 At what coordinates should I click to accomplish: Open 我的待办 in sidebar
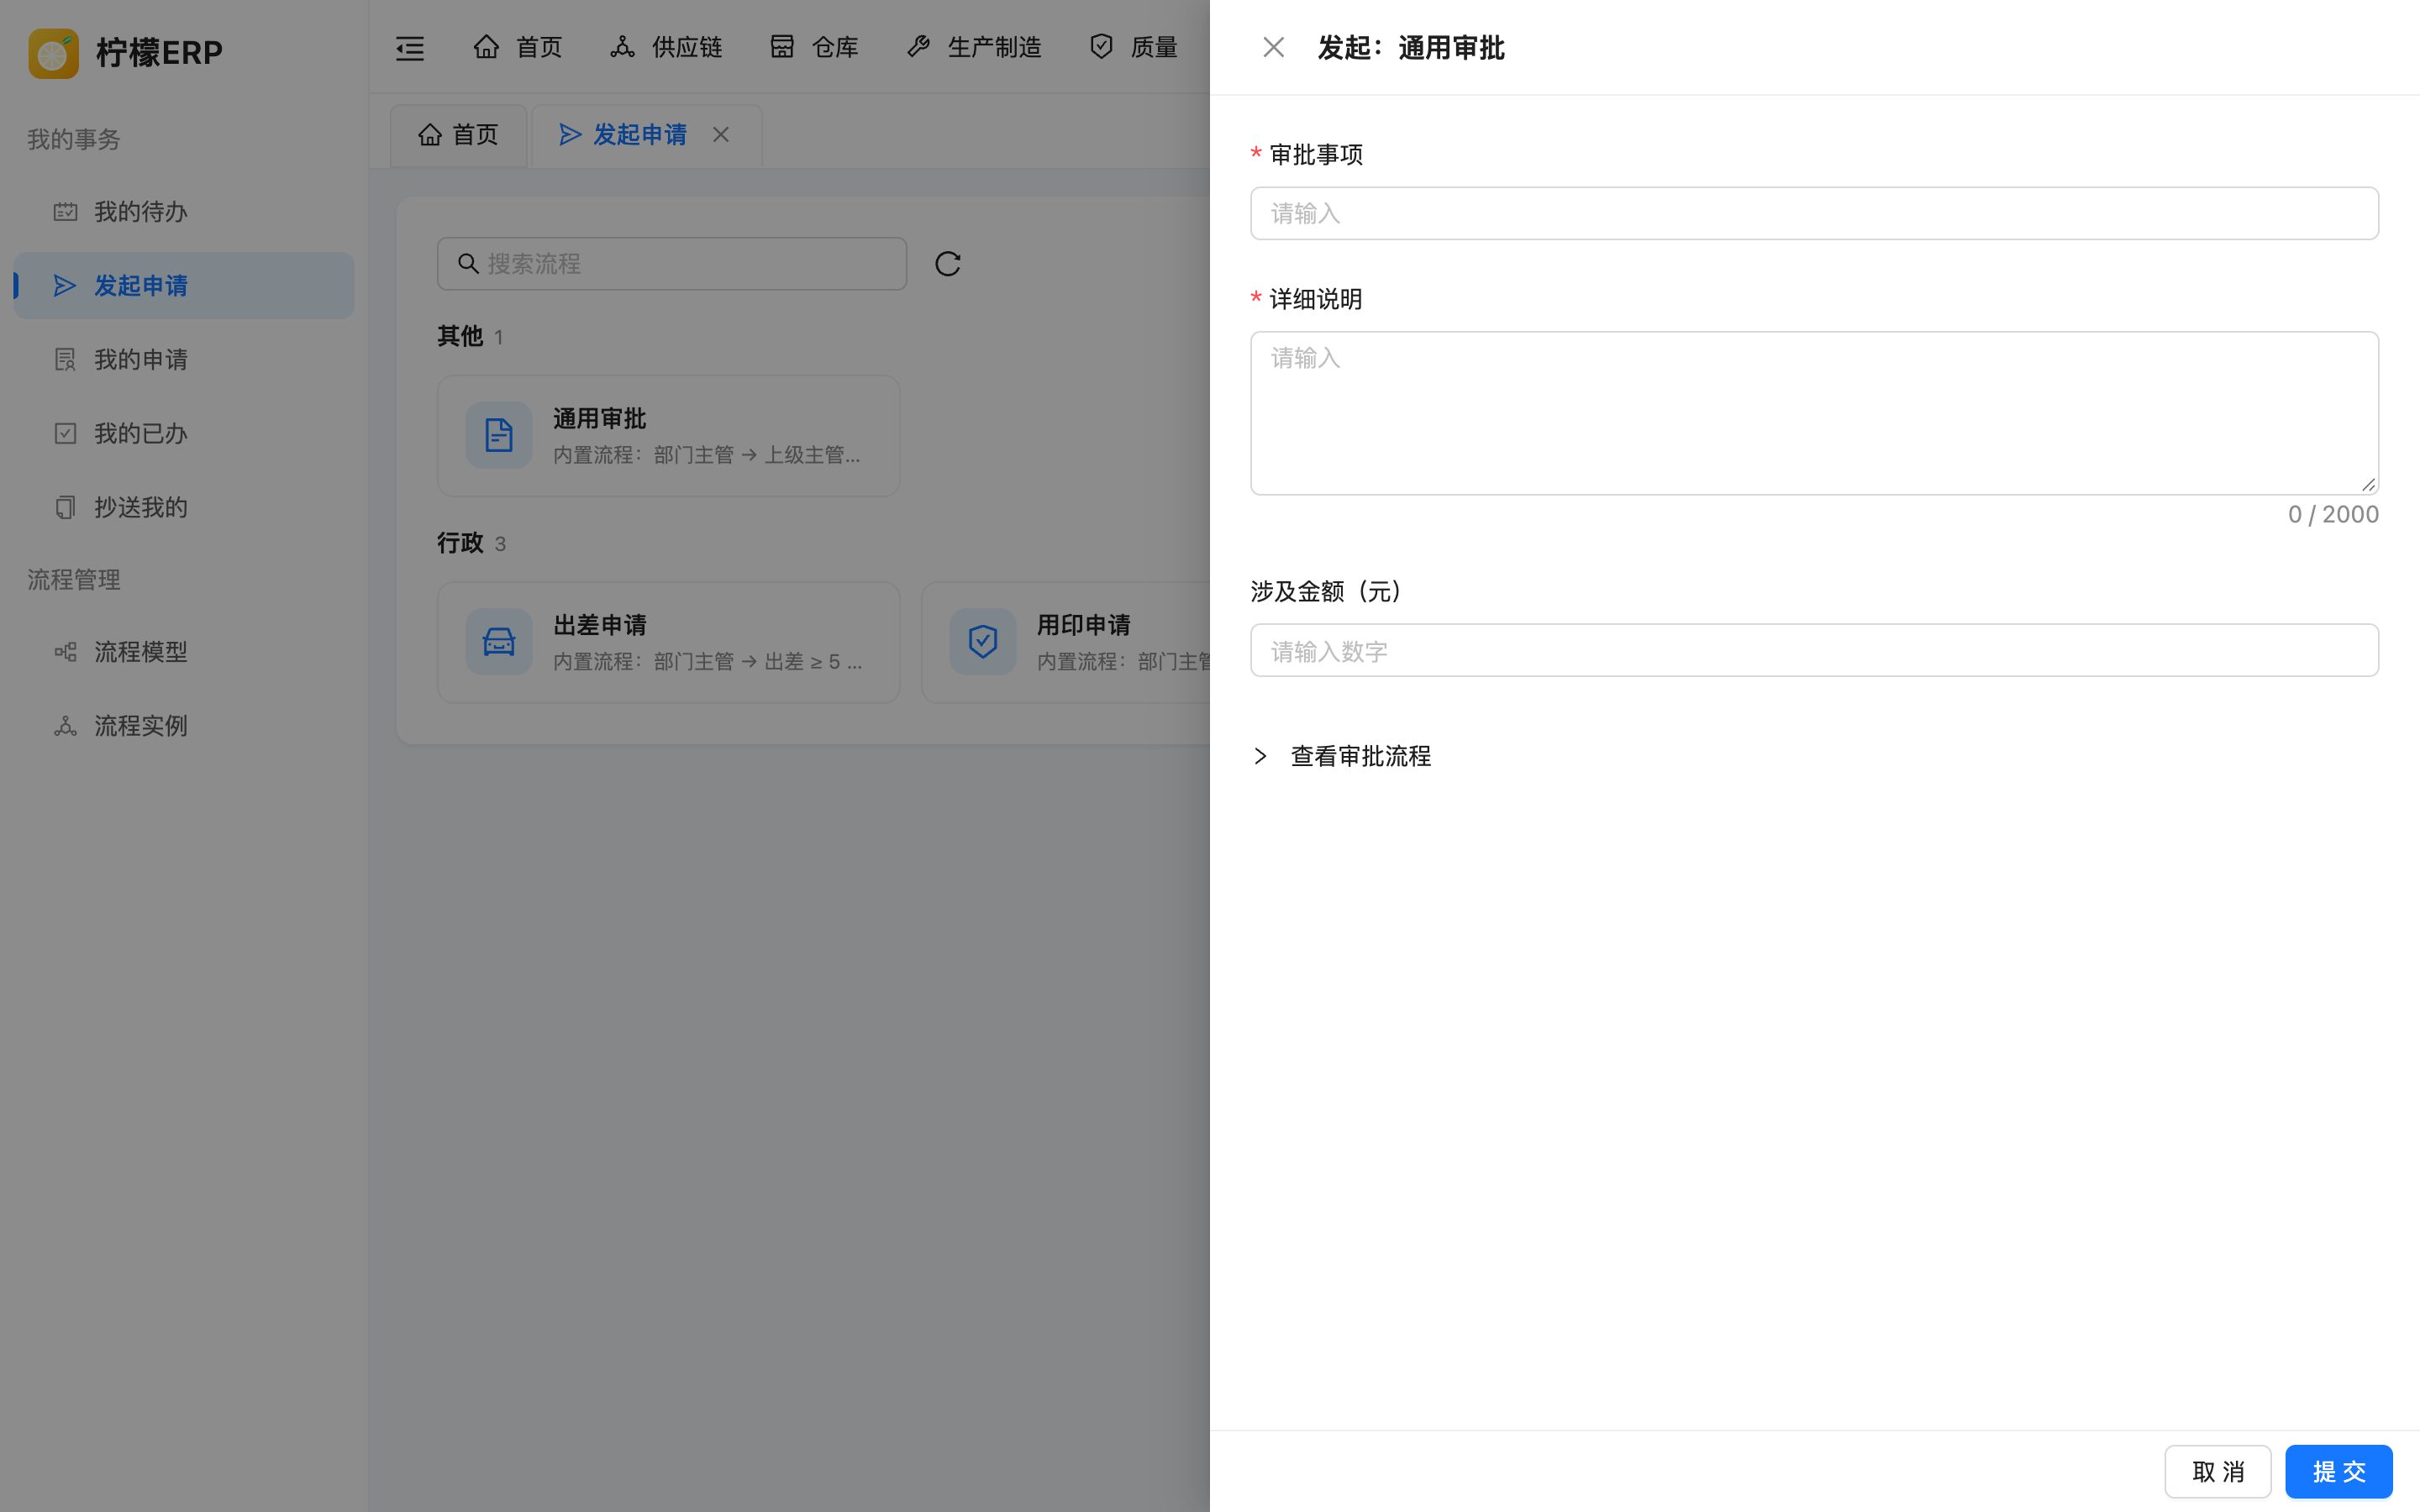184,212
